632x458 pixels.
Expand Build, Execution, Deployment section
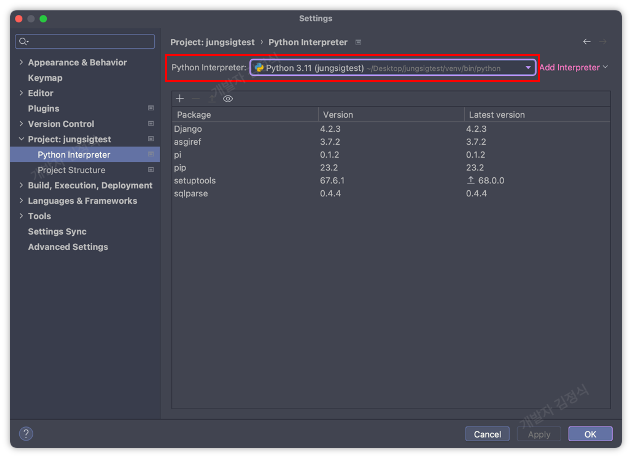tap(21, 185)
